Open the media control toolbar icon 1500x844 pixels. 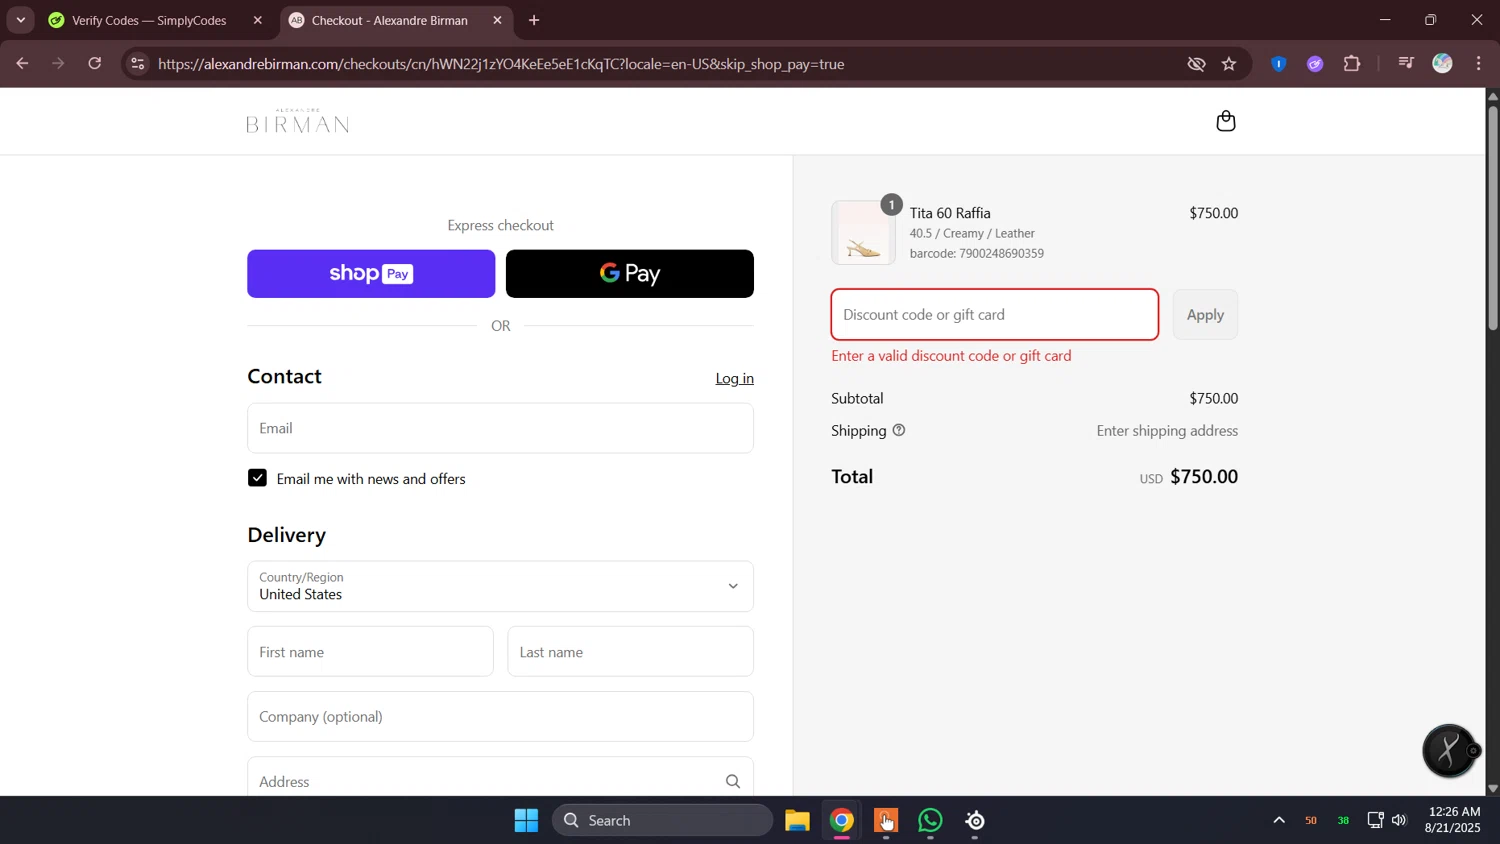pyautogui.click(x=1406, y=64)
